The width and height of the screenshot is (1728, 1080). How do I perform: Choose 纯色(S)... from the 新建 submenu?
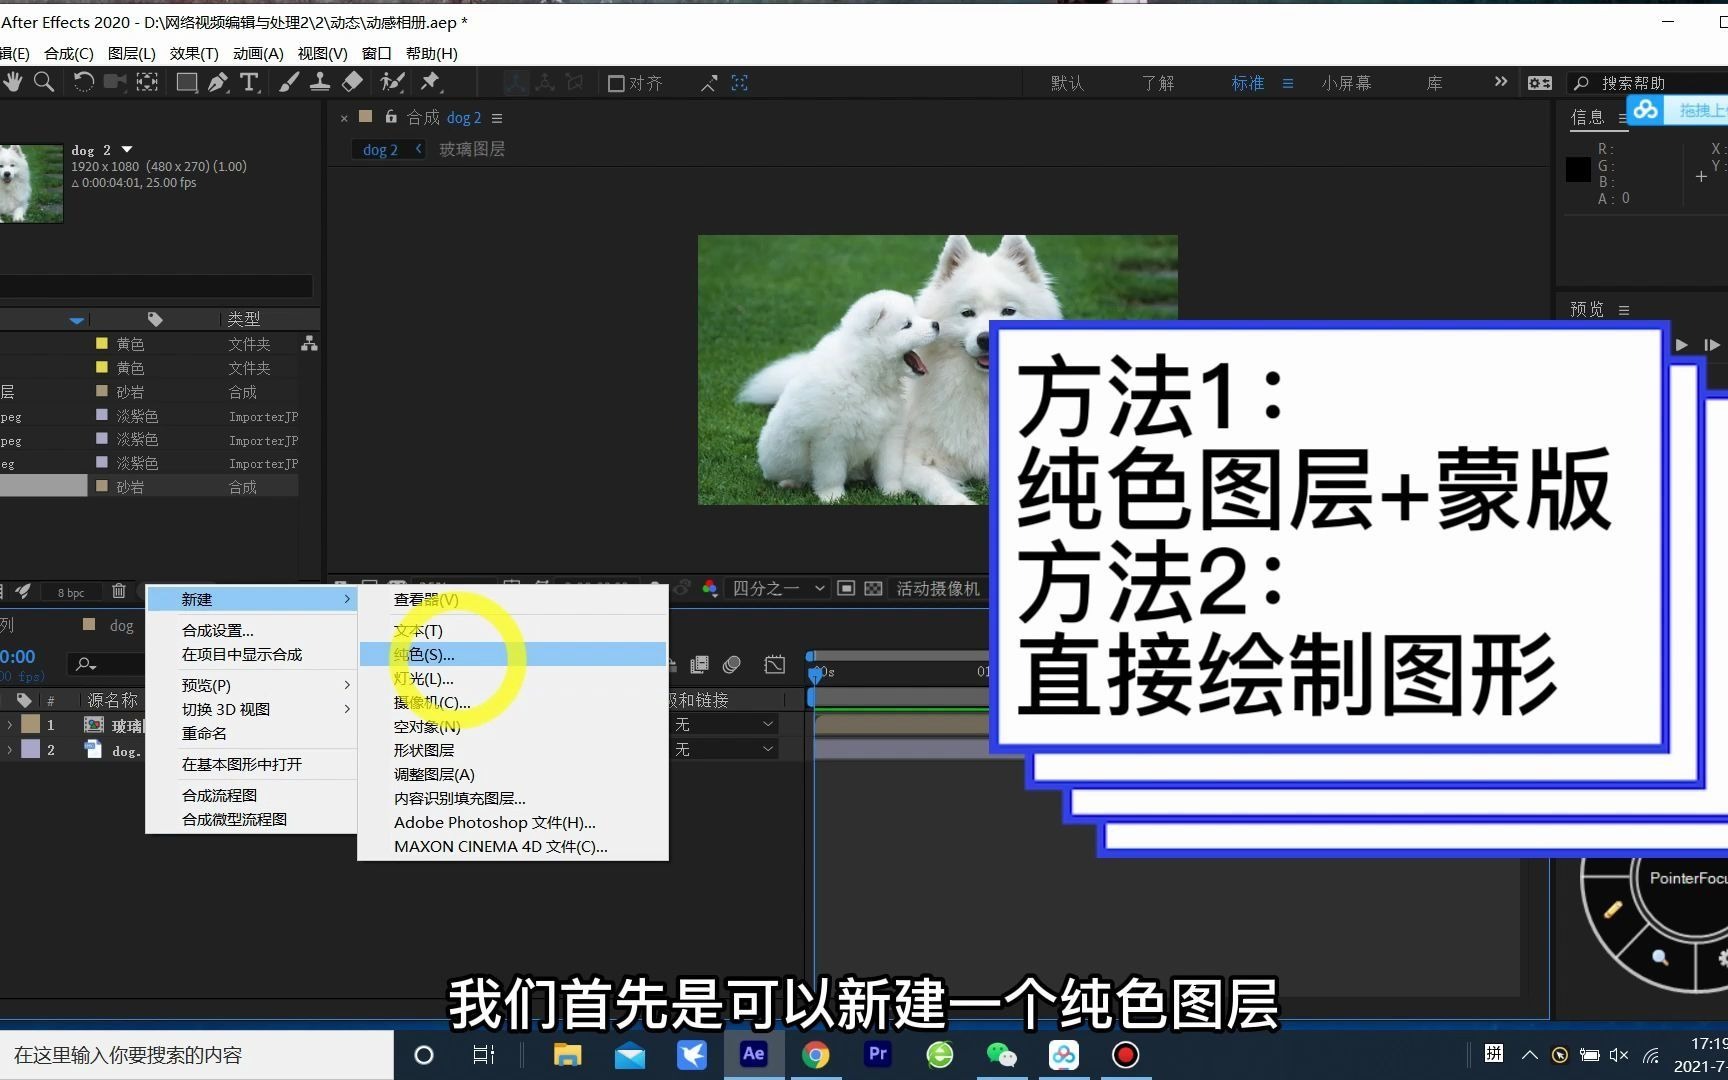pyautogui.click(x=513, y=654)
